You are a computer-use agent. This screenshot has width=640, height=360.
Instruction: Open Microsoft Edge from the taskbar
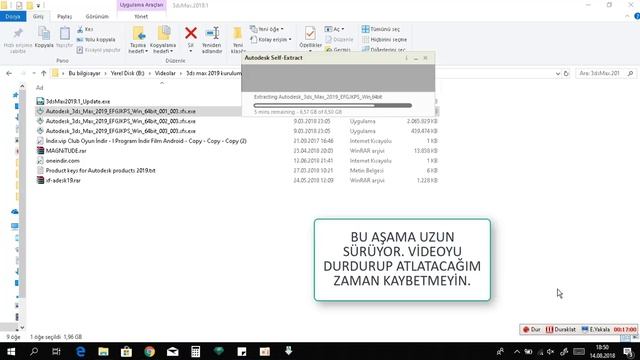pos(80,351)
